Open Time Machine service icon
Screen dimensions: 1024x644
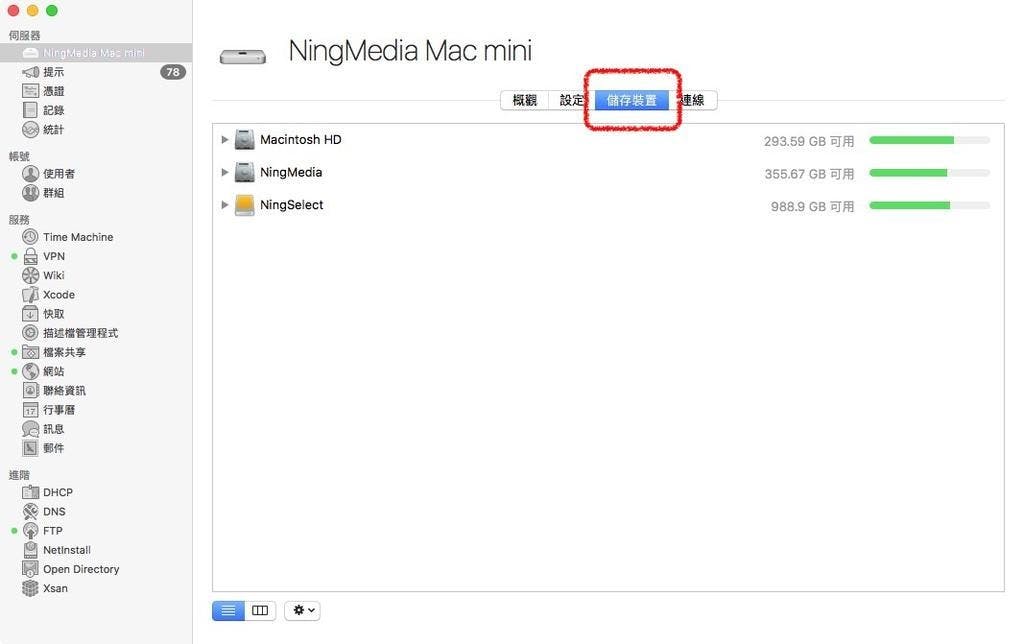pyautogui.click(x=31, y=237)
